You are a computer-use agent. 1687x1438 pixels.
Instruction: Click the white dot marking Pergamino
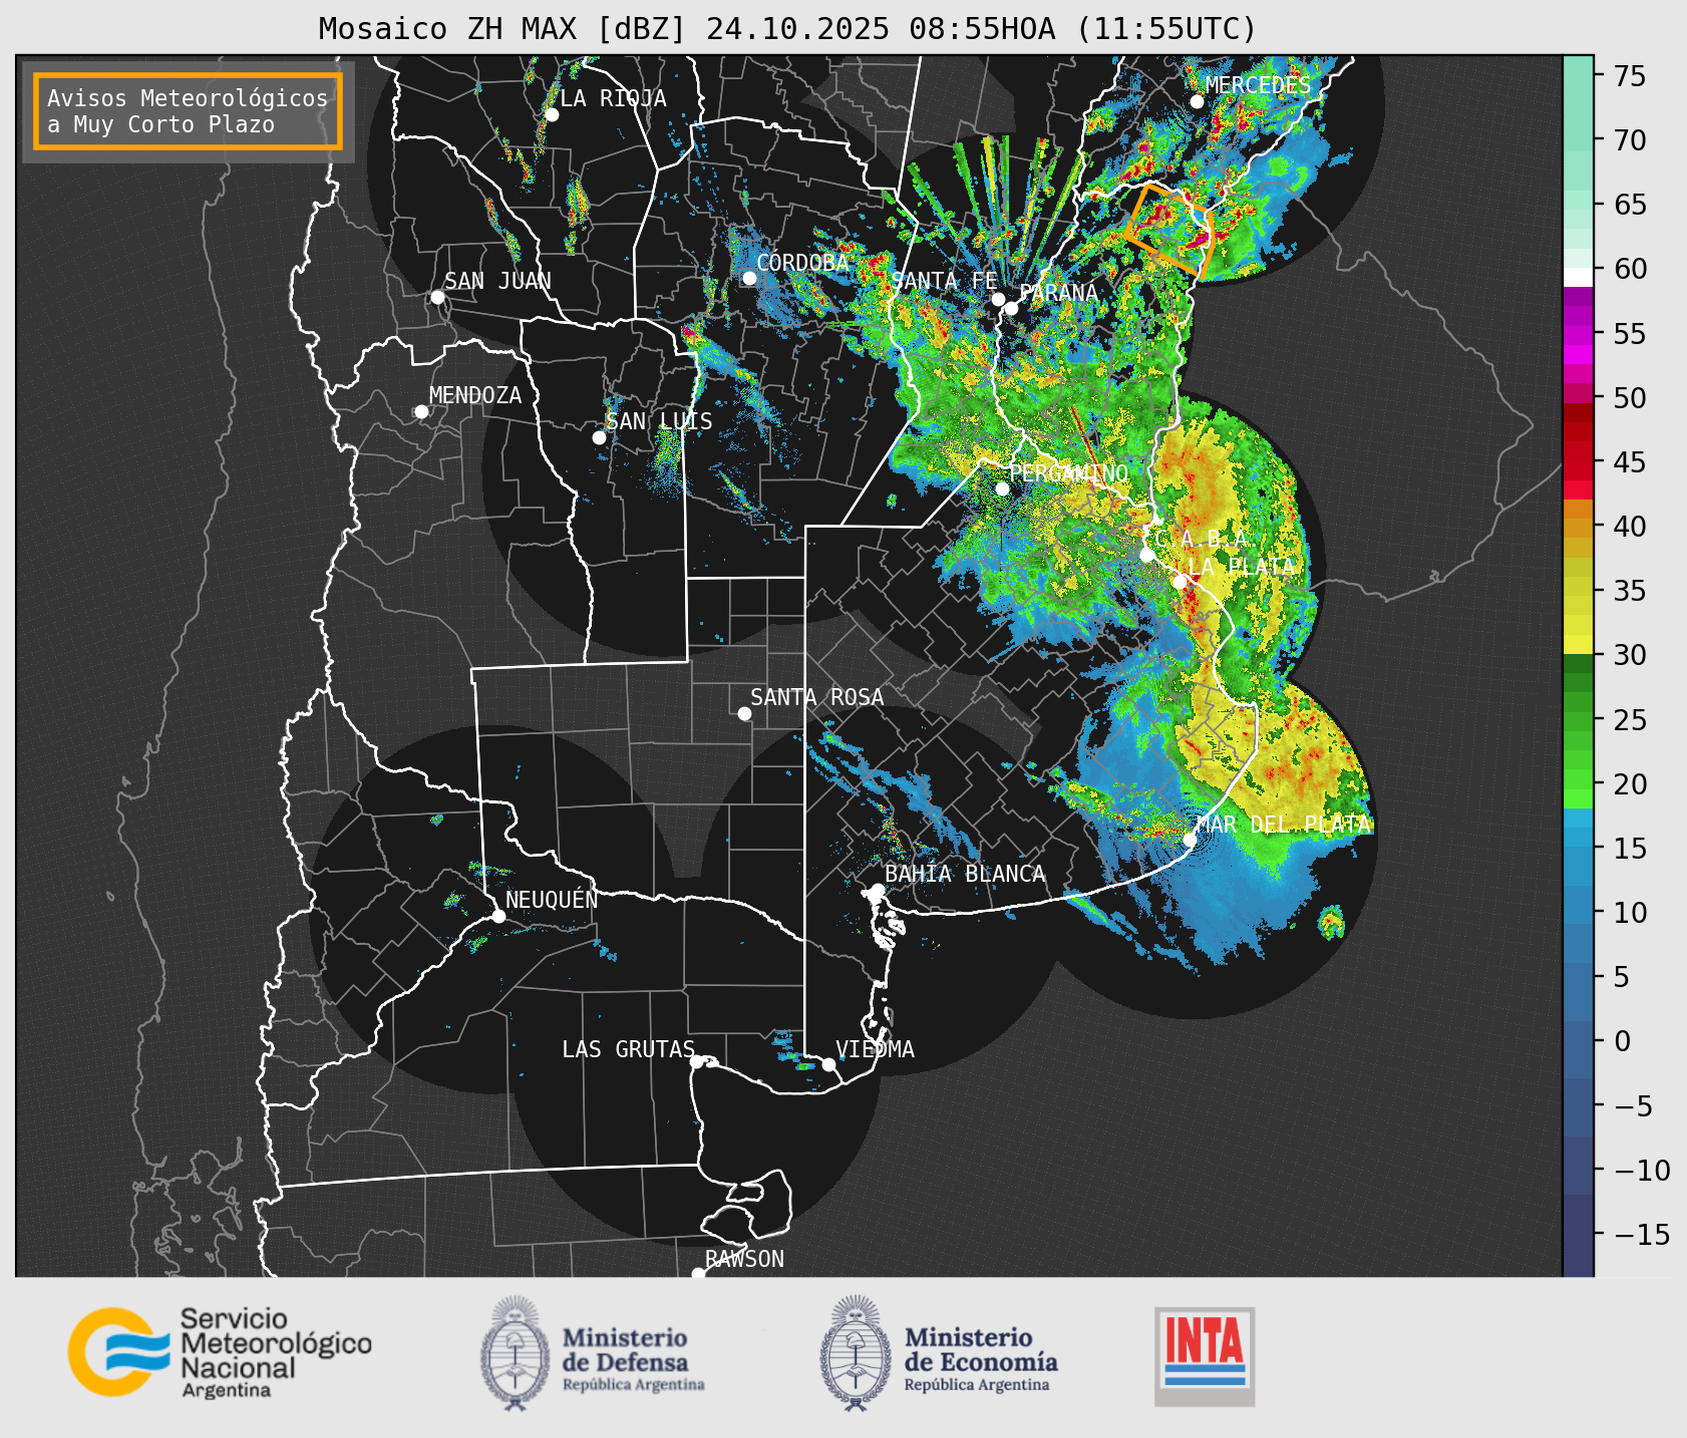[x=1002, y=489]
